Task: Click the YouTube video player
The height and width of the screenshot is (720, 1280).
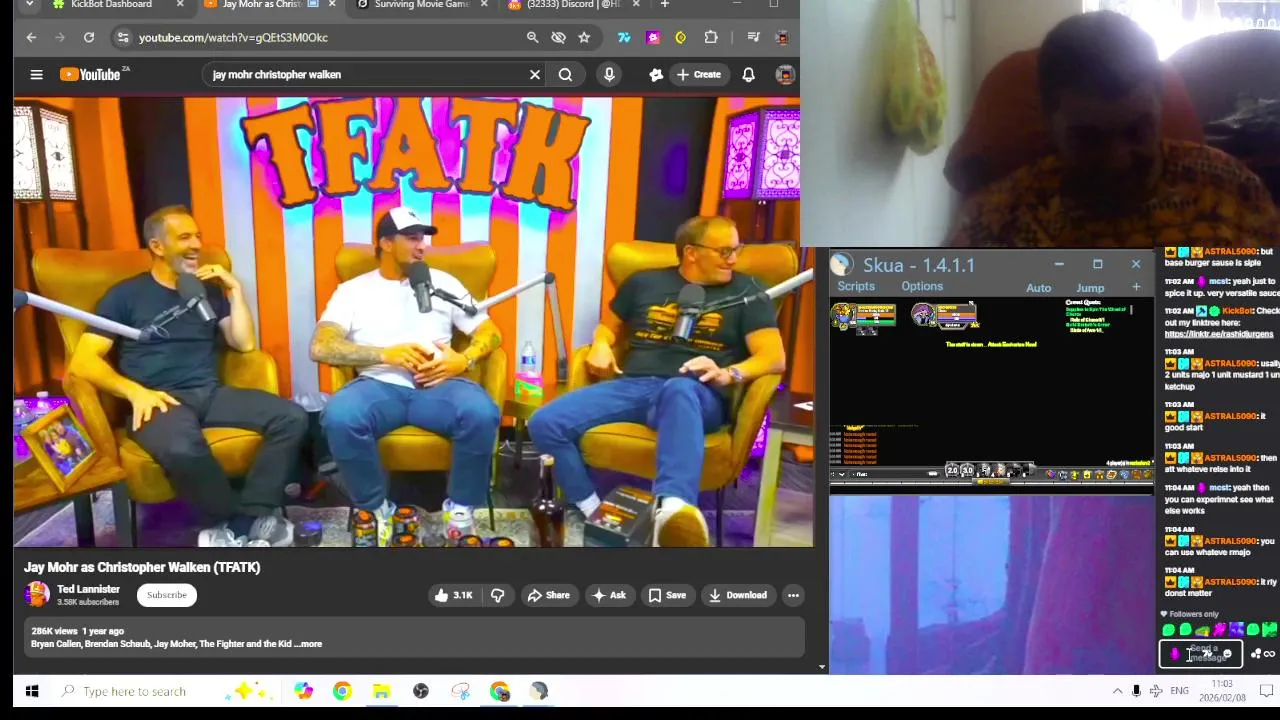Action: click(x=414, y=322)
